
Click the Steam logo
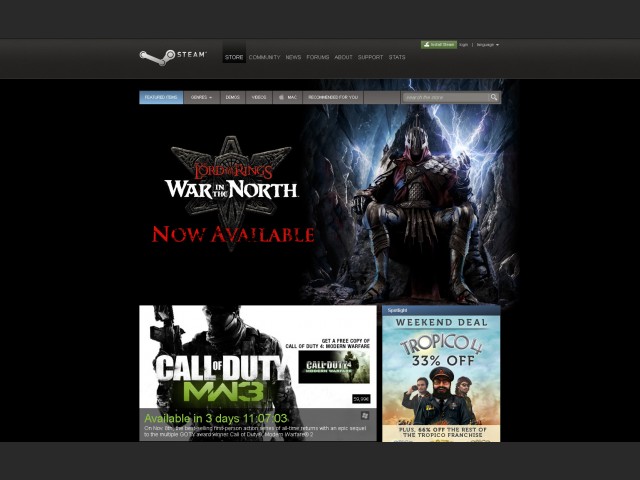pyautogui.click(x=173, y=58)
